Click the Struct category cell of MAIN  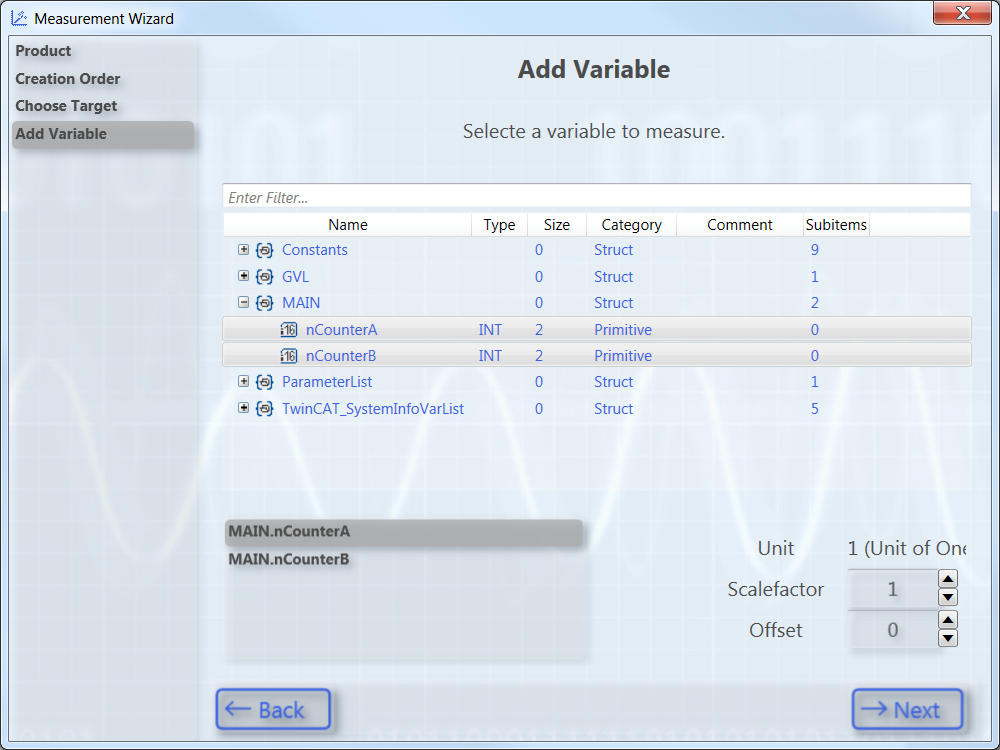(x=614, y=303)
